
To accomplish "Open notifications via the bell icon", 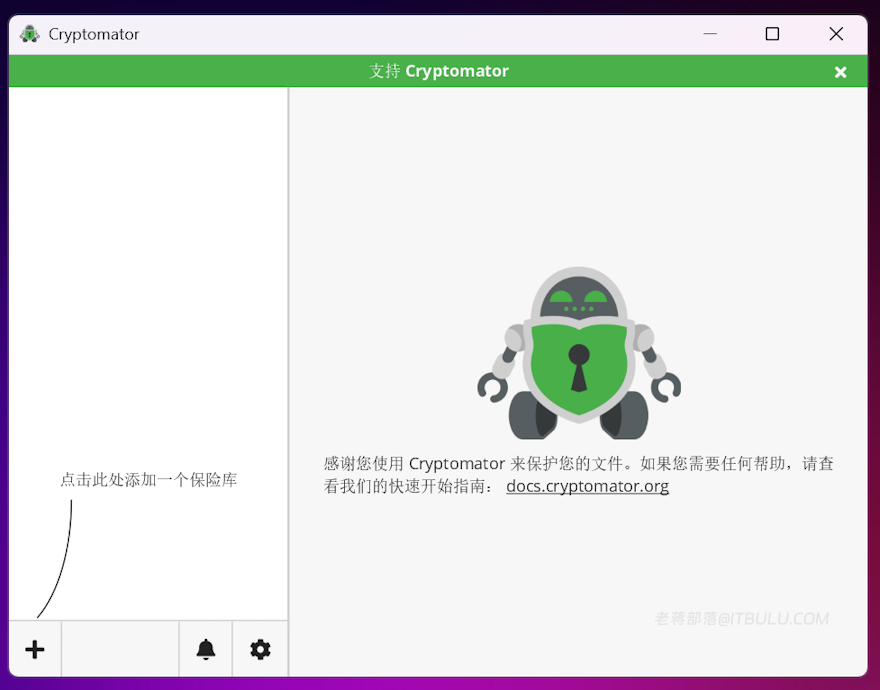I will [205, 650].
